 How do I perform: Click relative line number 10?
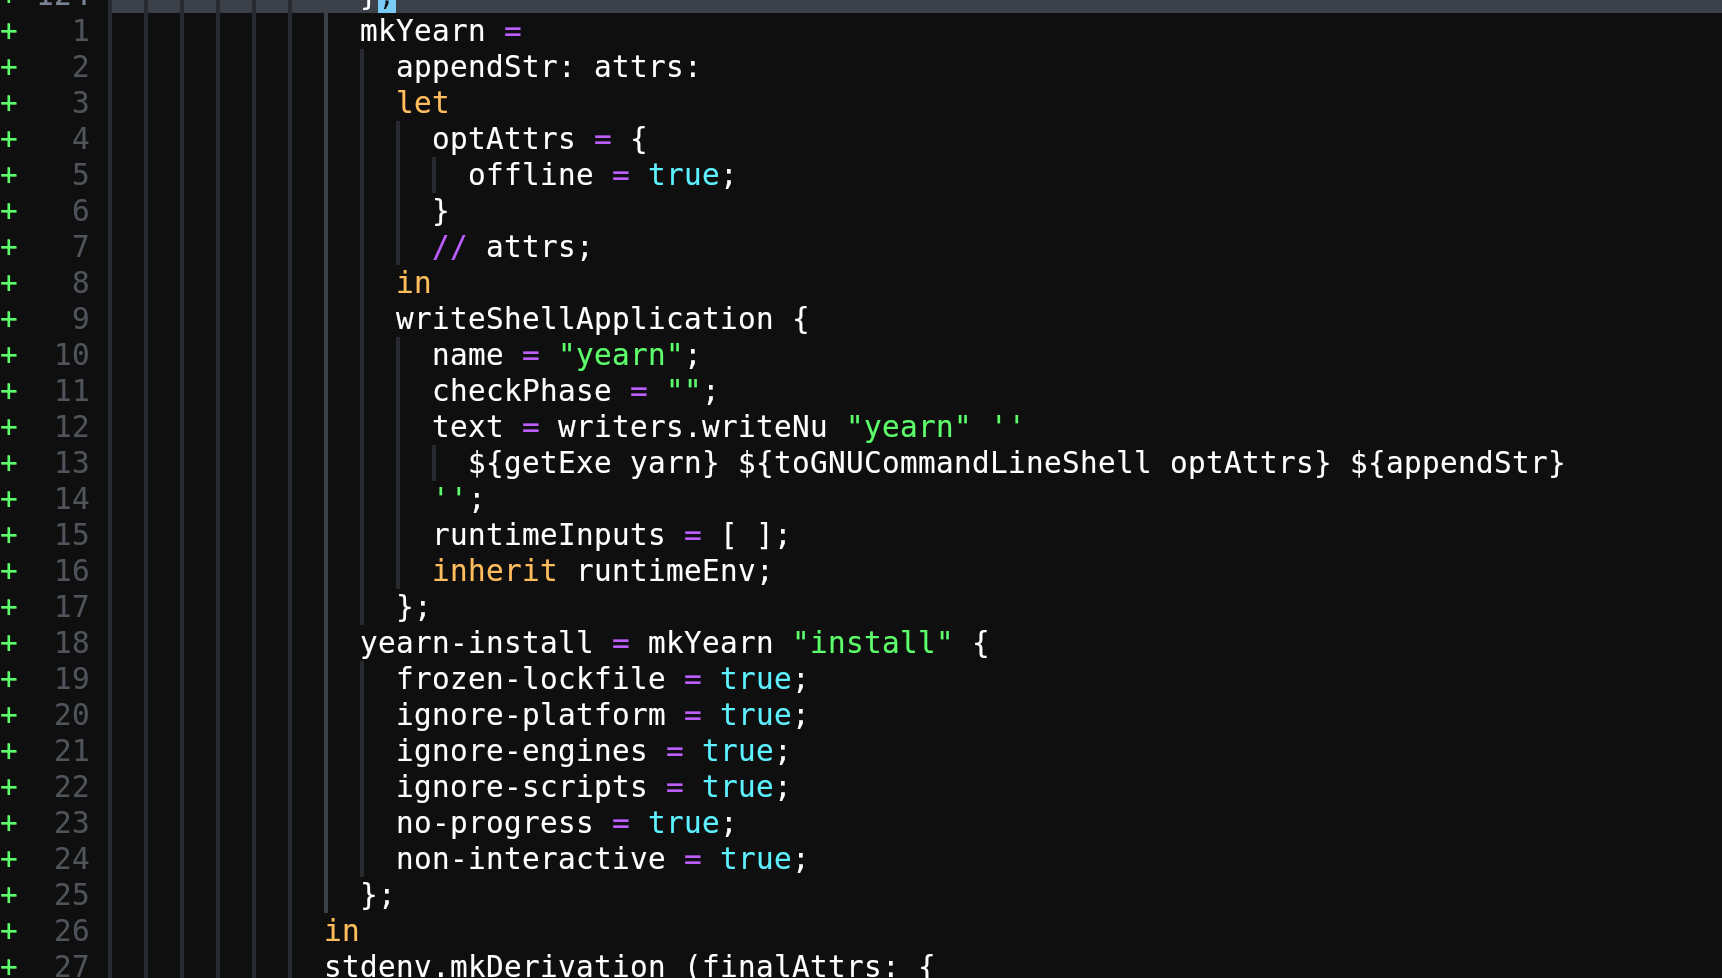71,356
